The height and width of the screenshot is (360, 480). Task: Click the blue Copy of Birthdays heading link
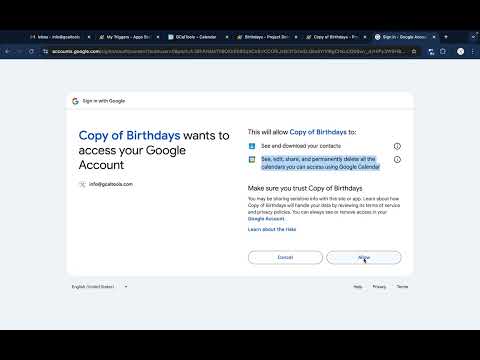(129, 135)
